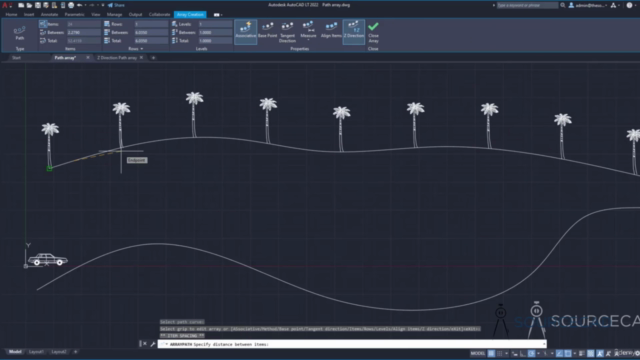The image size is (640, 360).
Task: Edit the Levels count field
Action: (x=215, y=24)
